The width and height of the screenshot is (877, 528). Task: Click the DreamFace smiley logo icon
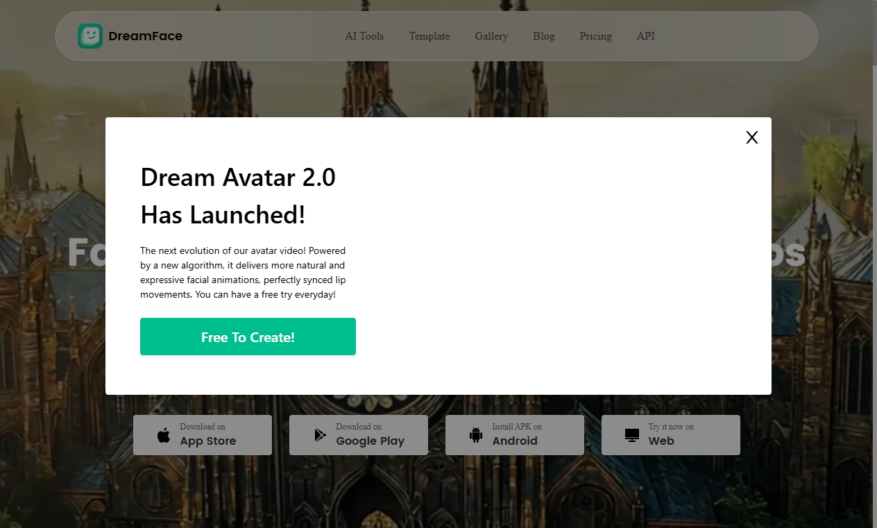pyautogui.click(x=90, y=36)
